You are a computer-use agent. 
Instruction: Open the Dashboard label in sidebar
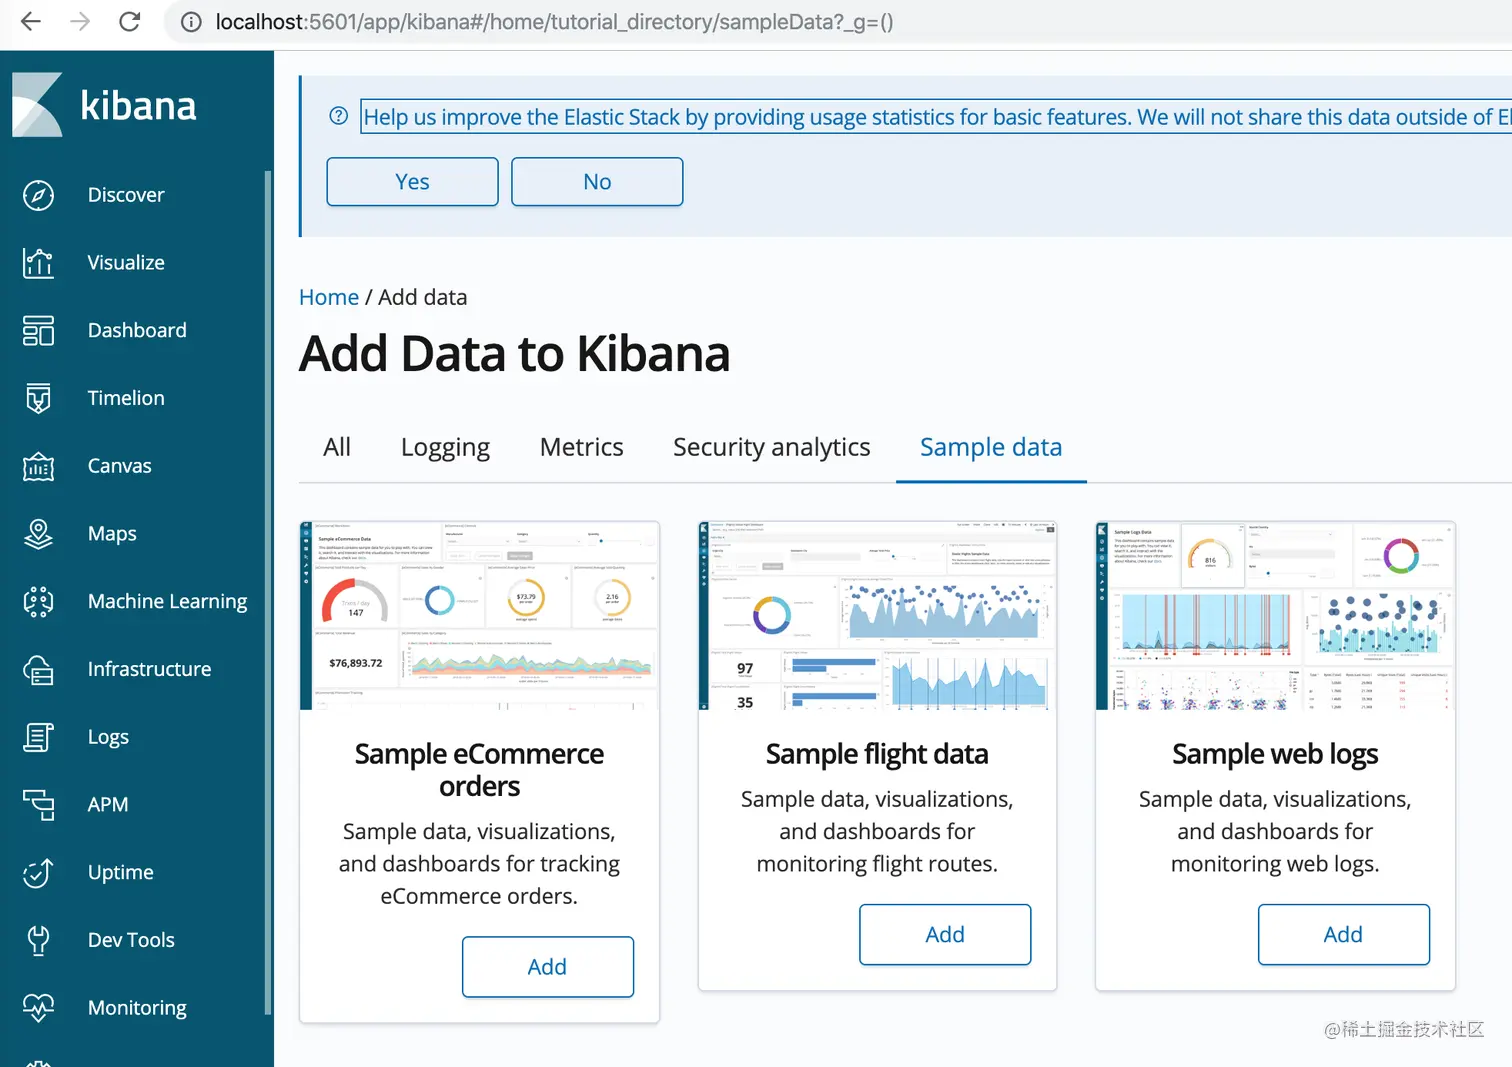pos(137,330)
